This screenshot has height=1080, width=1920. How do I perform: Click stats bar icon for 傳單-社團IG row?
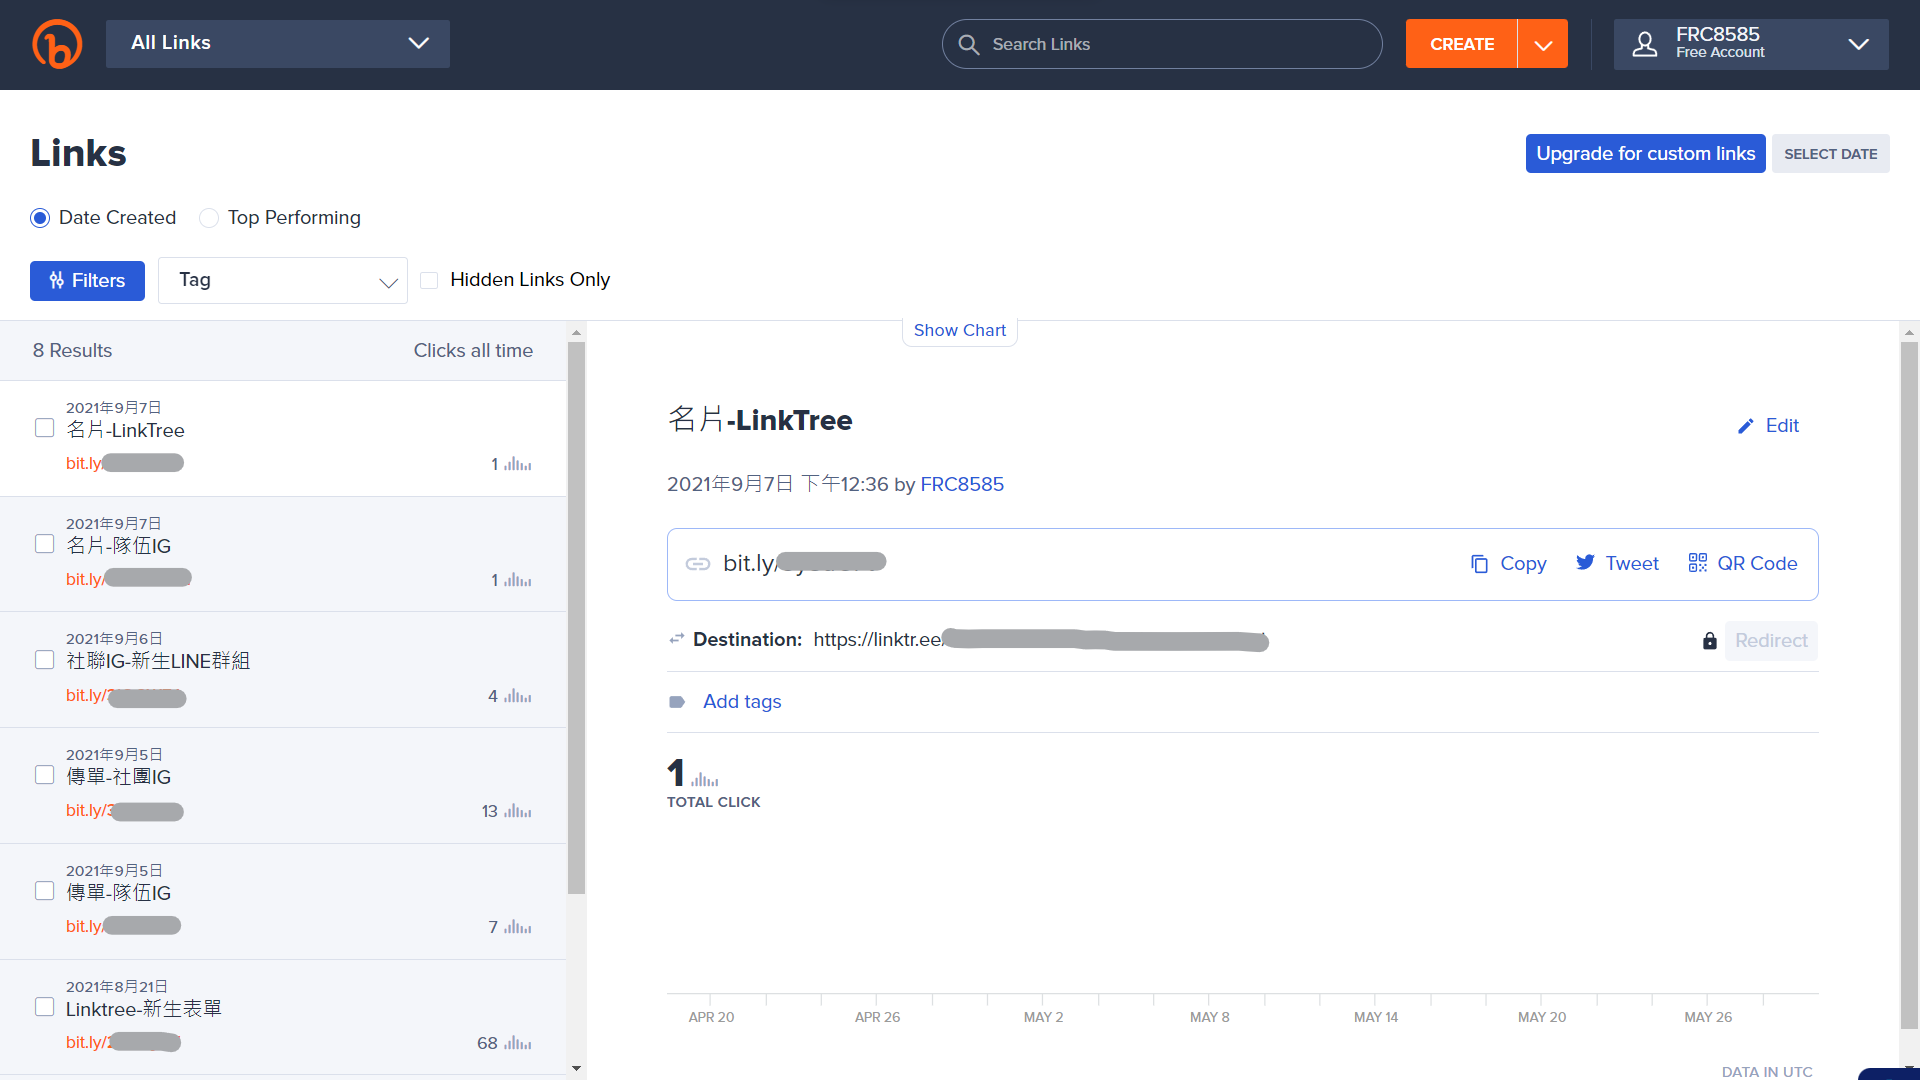(518, 811)
